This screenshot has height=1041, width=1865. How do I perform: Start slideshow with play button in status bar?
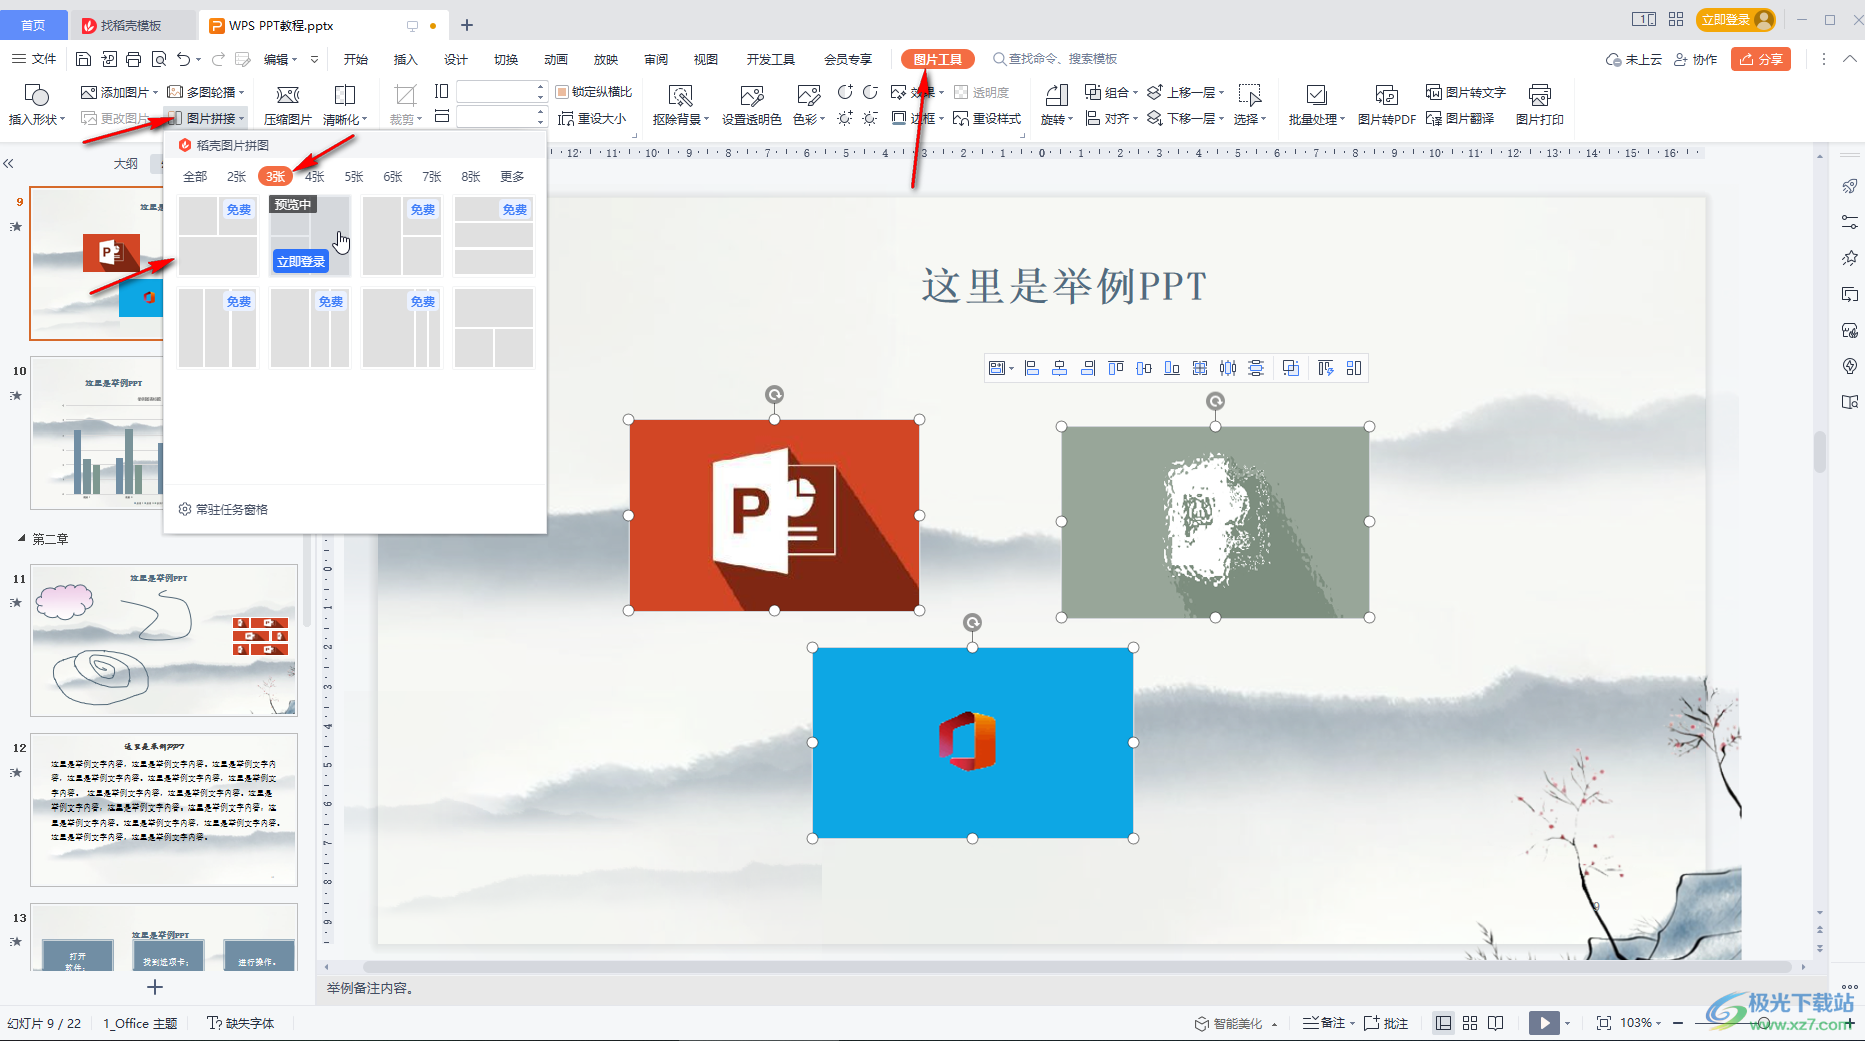tap(1544, 1023)
